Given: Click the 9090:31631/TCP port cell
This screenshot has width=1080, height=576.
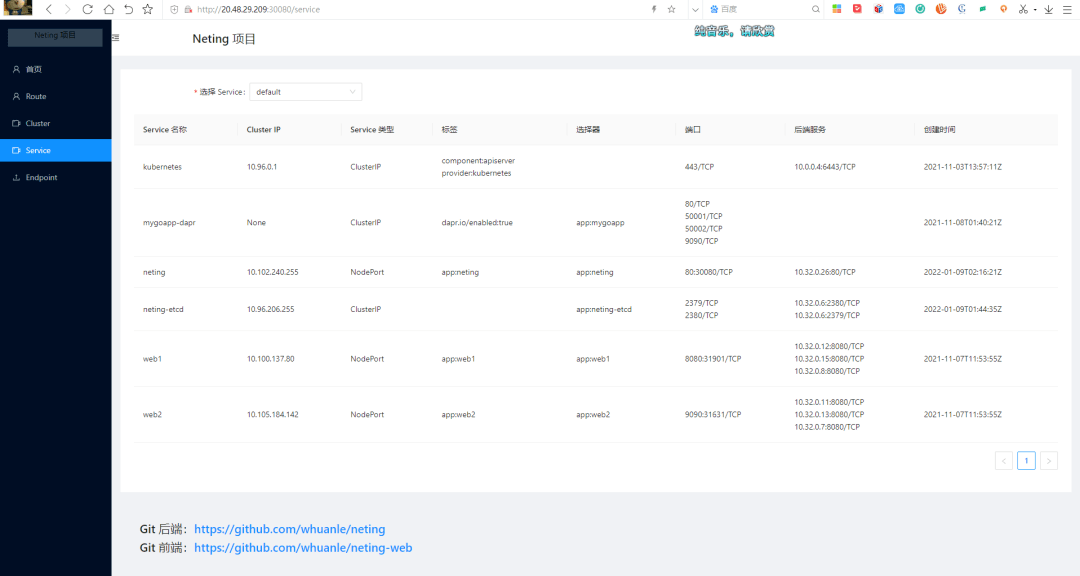Looking at the screenshot, I should coord(713,415).
